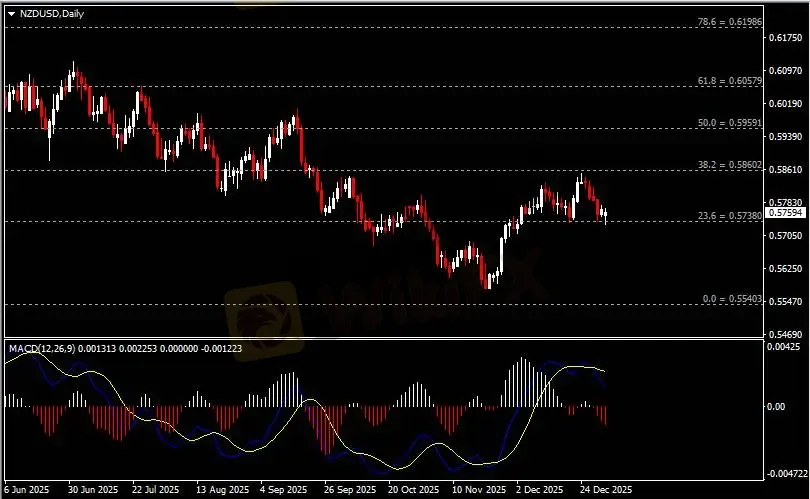Click the 0.55470 price scale value
The width and height of the screenshot is (810, 499).
[785, 302]
